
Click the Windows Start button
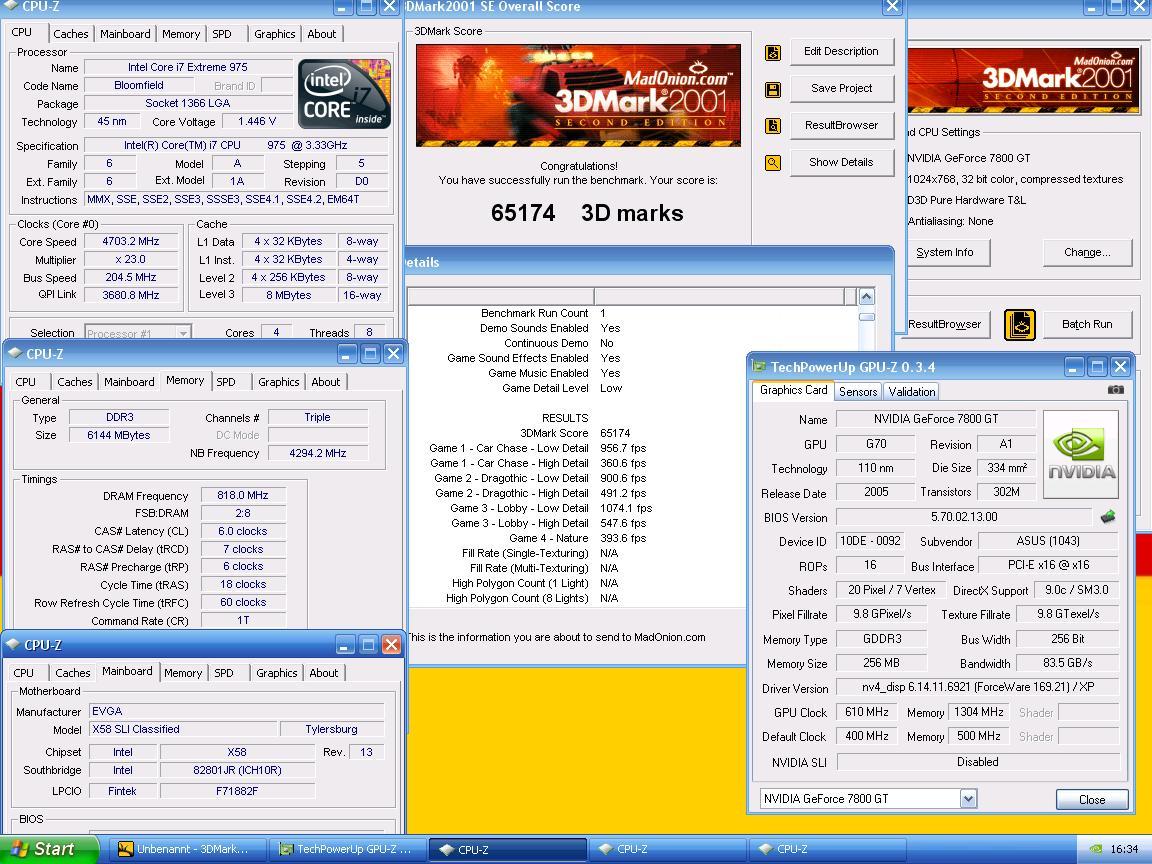pos(48,849)
